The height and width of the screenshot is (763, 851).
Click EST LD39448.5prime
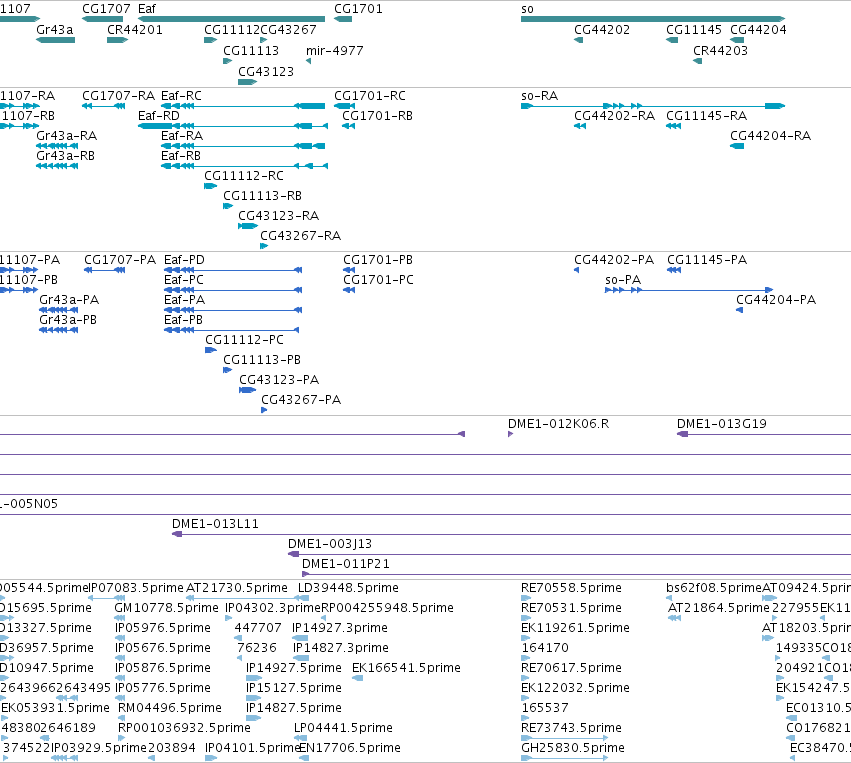[348, 588]
